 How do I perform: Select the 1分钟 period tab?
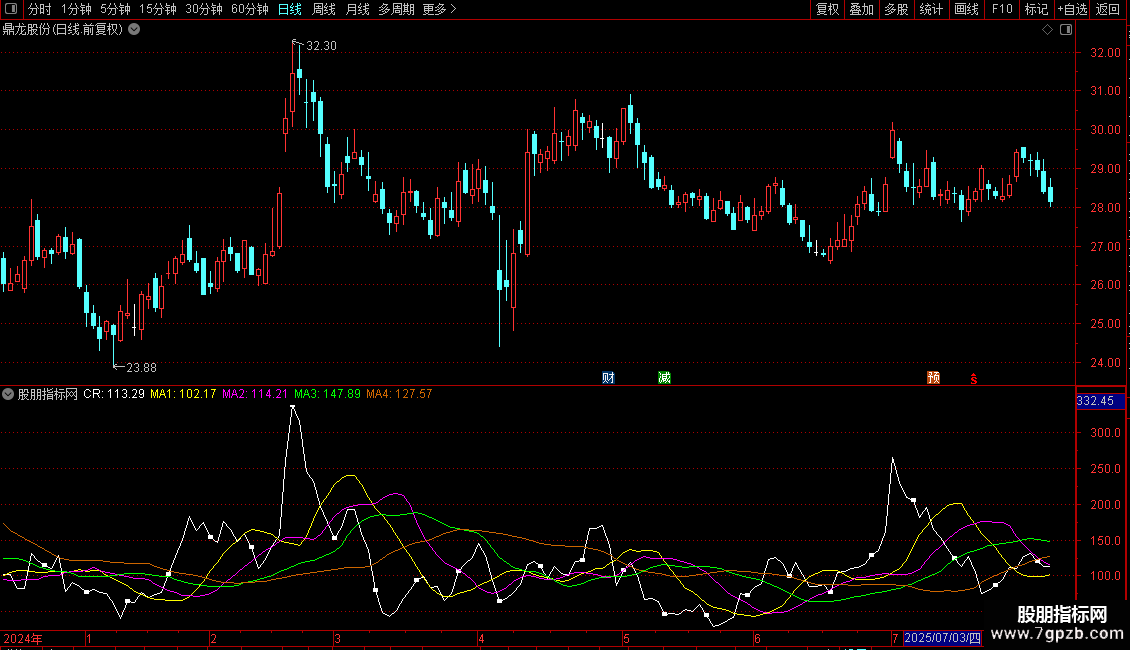point(76,9)
